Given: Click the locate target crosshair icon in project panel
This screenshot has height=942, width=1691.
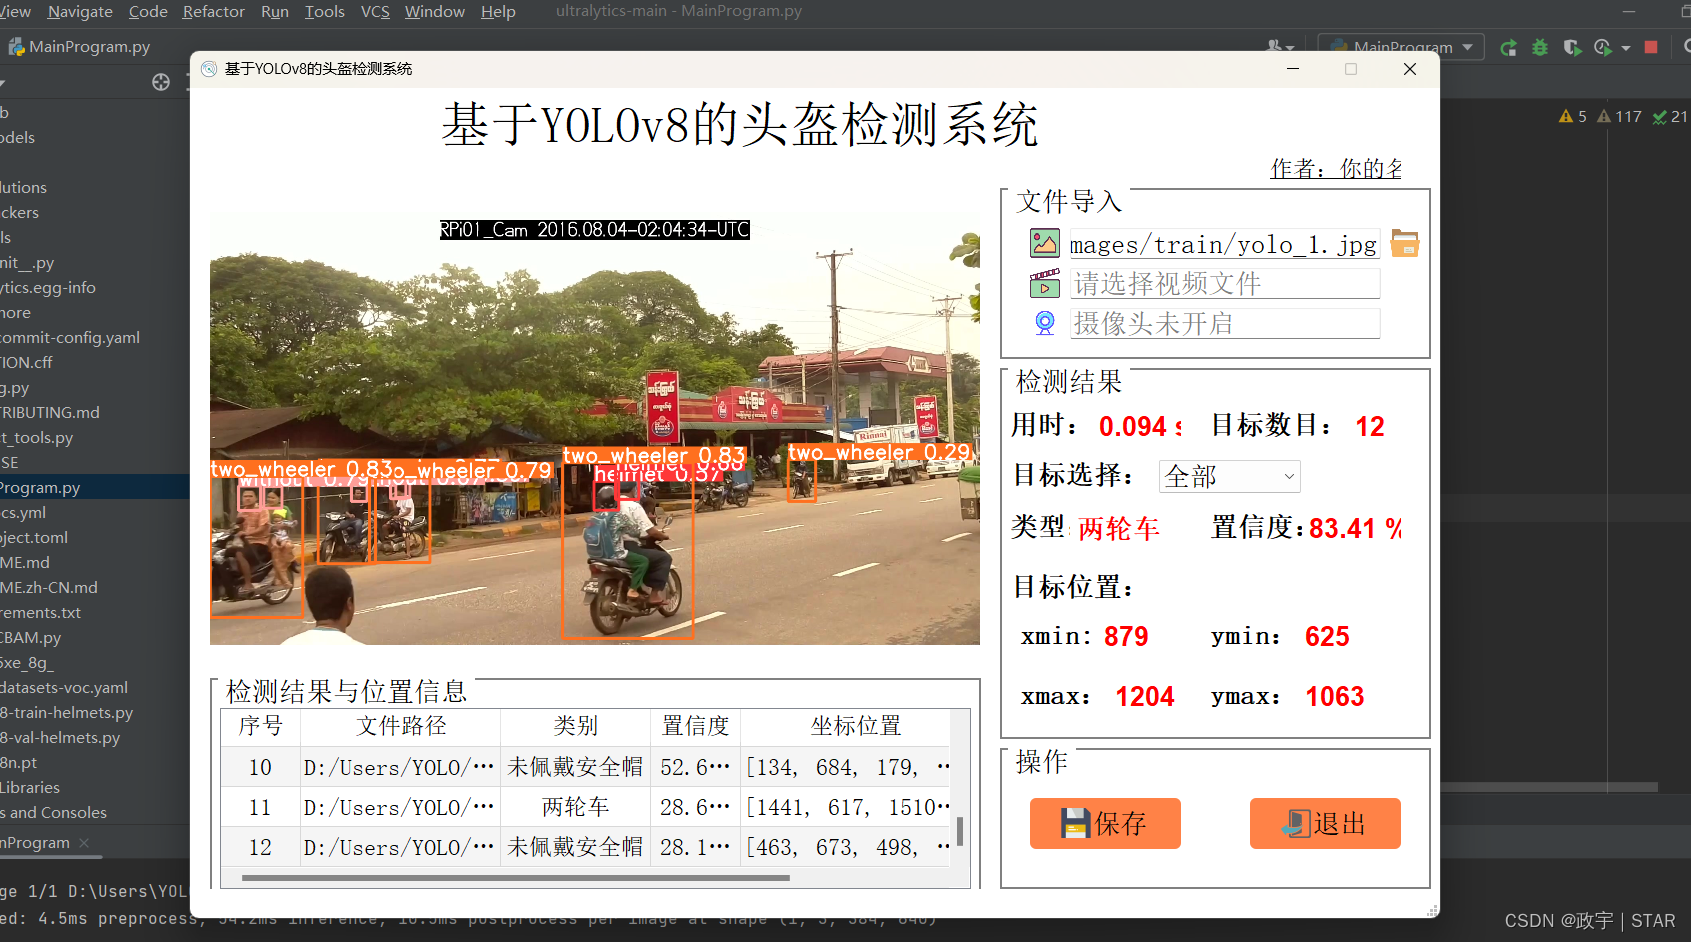Looking at the screenshot, I should 161,82.
